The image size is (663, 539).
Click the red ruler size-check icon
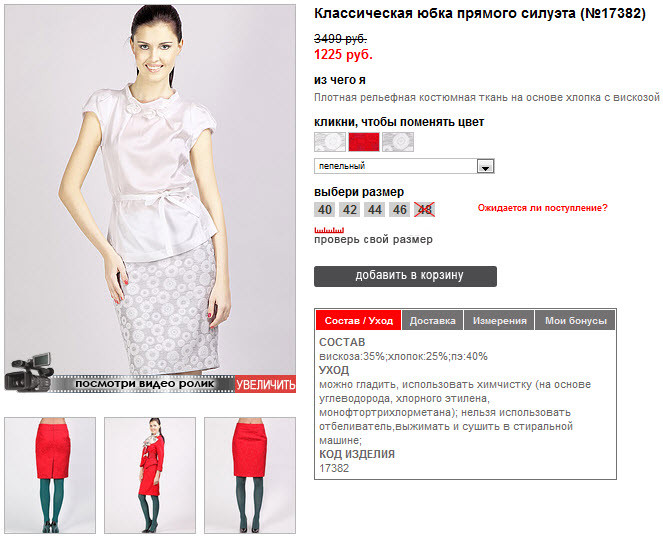click(x=329, y=230)
